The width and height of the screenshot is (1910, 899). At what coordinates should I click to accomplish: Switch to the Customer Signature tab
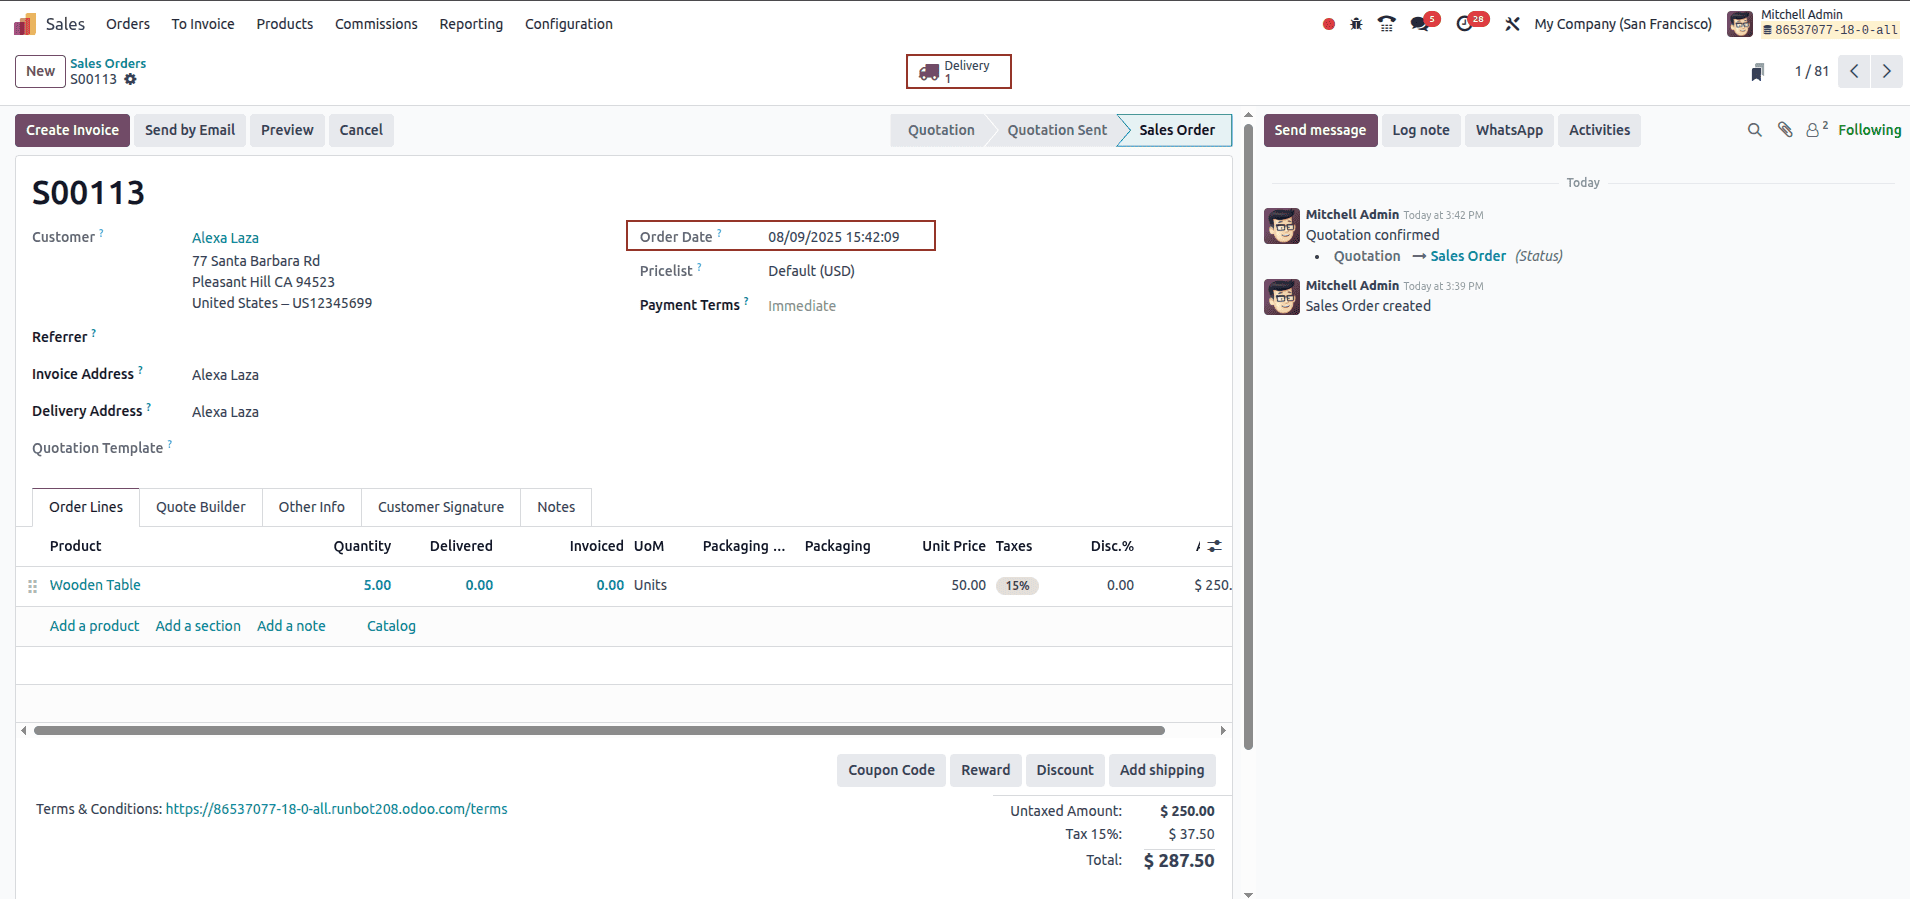tap(441, 507)
